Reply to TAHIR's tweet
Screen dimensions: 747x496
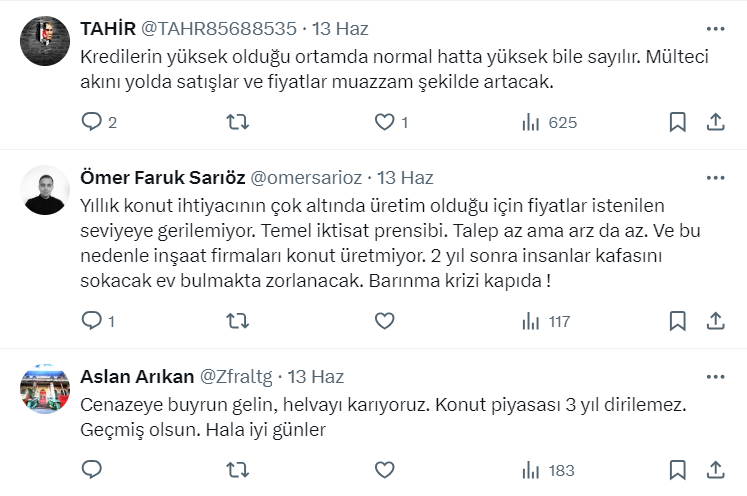tap(91, 122)
